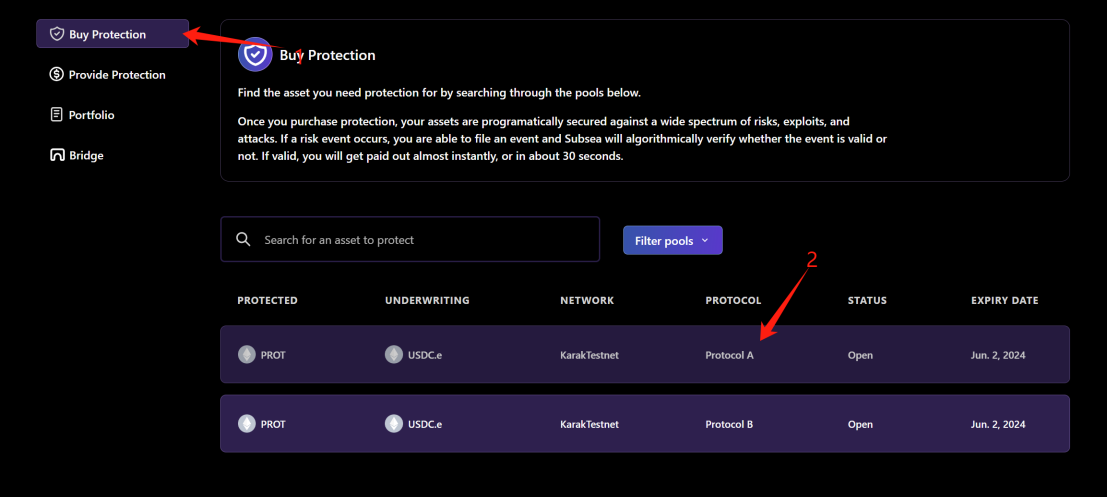Open the Protocol A pool row

(644, 354)
